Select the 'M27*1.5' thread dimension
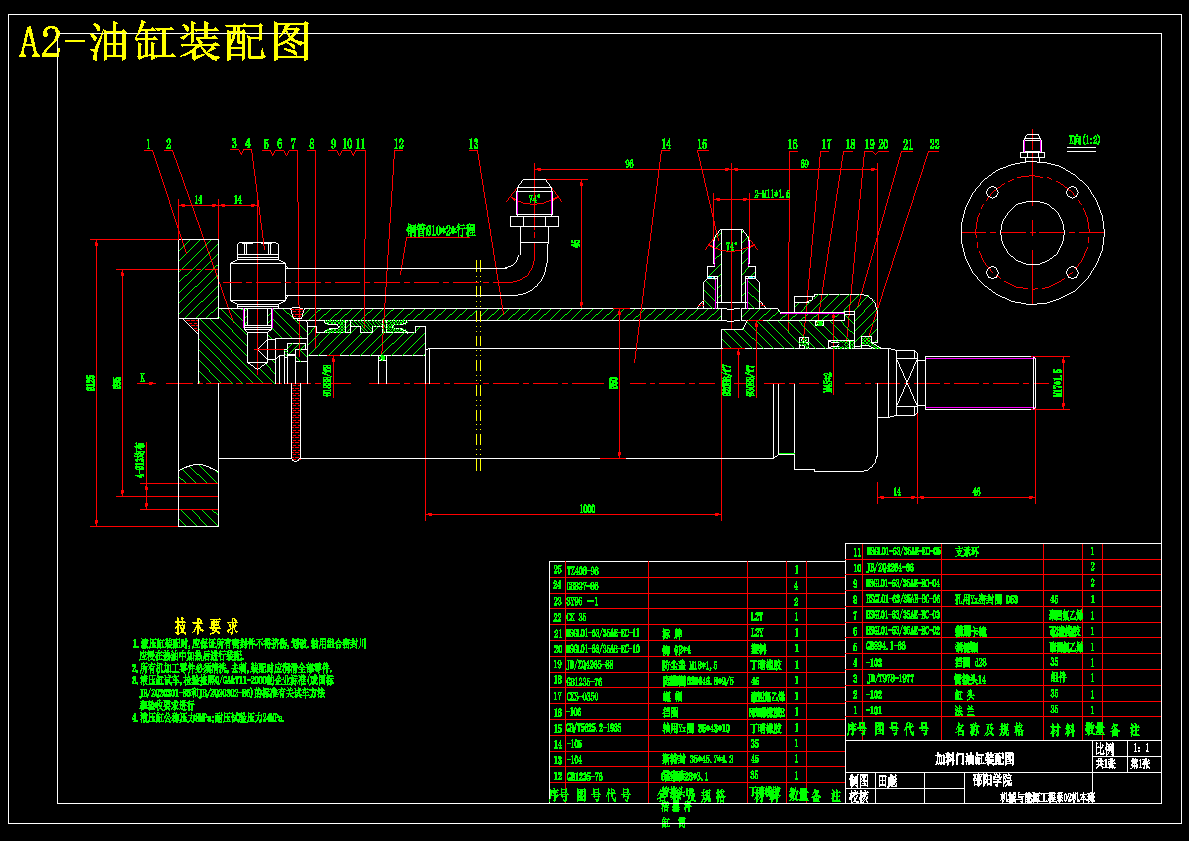Screen dimensions: 1189x841 click(1057, 382)
